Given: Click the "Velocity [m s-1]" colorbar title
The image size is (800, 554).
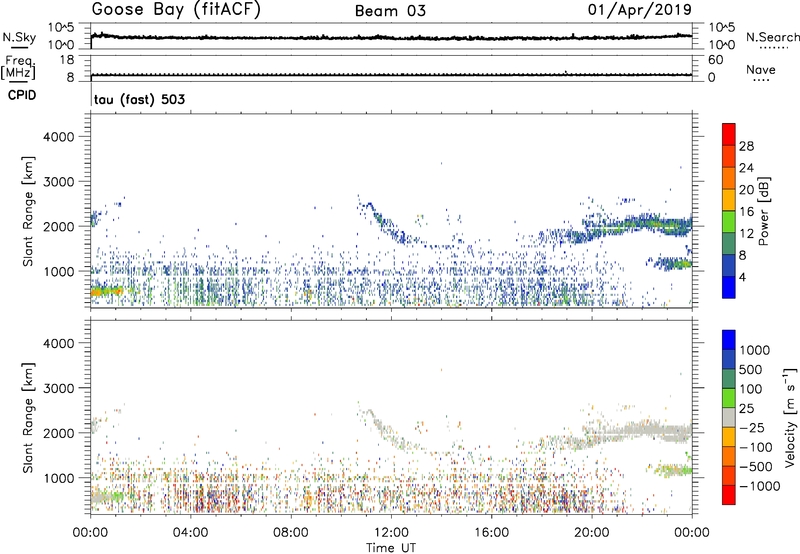Looking at the screenshot, I should (x=790, y=417).
